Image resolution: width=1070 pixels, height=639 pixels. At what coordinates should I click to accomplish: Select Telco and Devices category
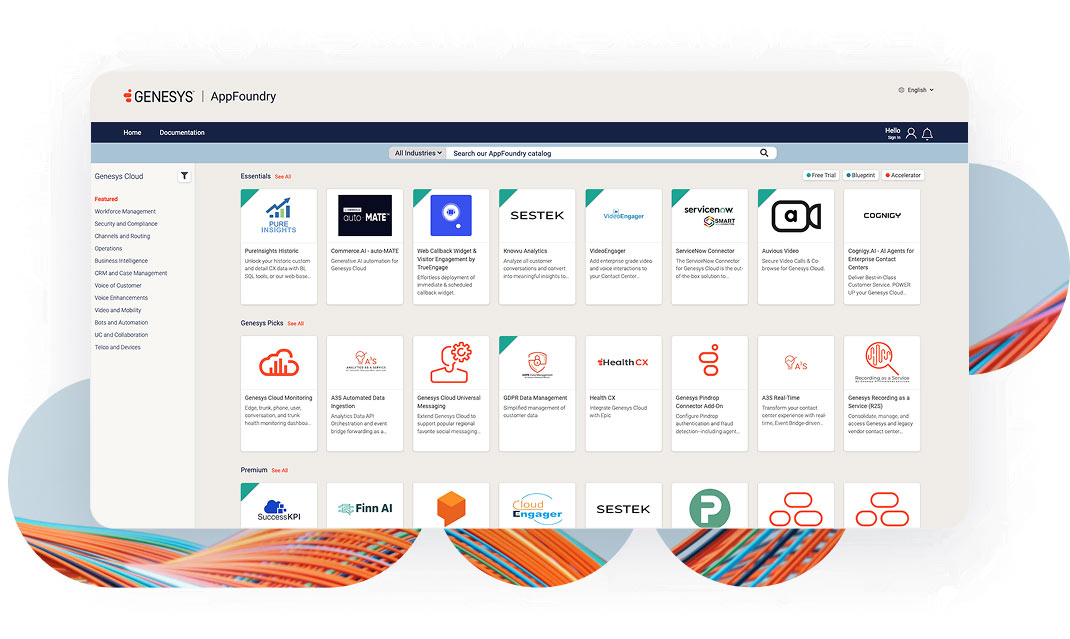click(117, 347)
